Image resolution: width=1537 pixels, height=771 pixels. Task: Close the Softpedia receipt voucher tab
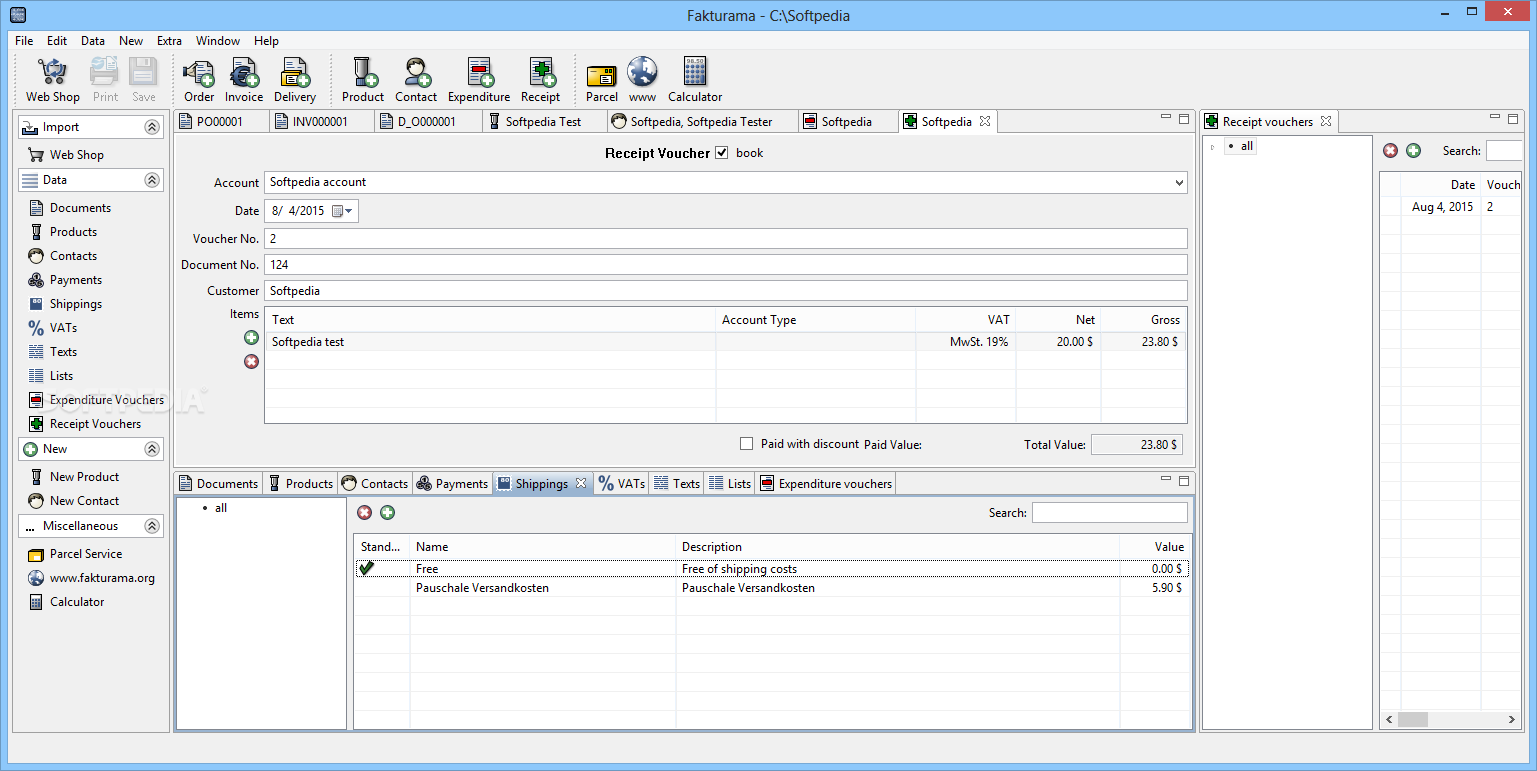[x=984, y=121]
